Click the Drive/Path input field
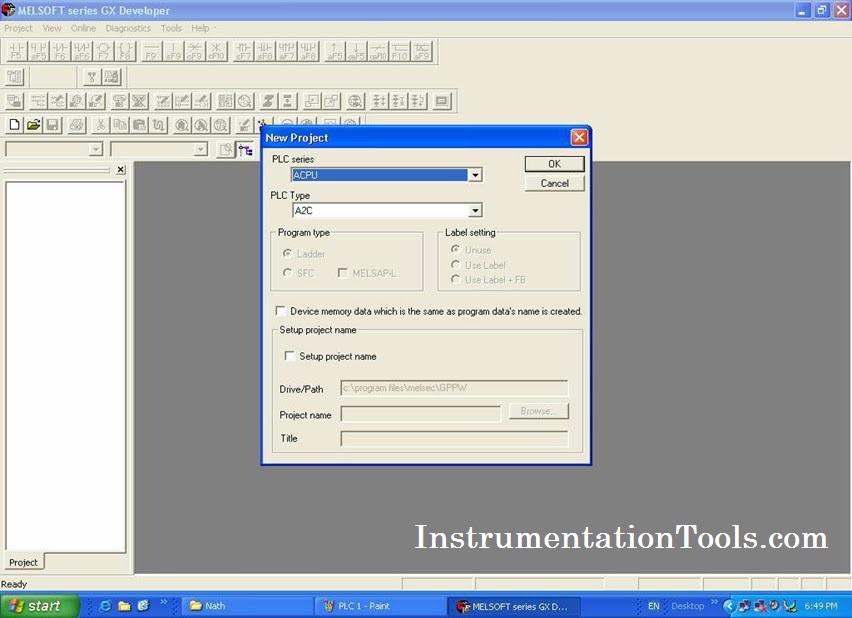Viewport: 852px width, 618px height. pyautogui.click(x=454, y=388)
